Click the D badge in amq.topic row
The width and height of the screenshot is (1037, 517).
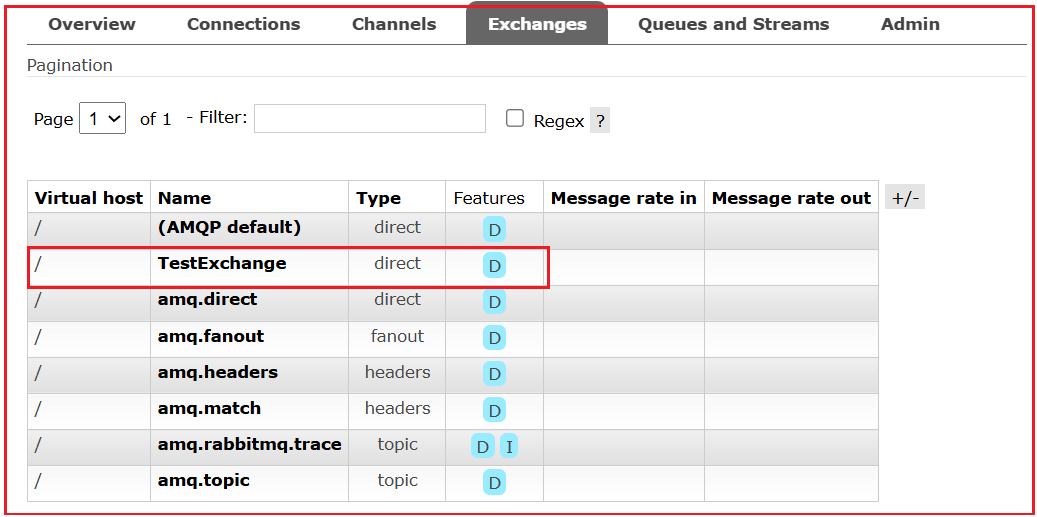(494, 483)
